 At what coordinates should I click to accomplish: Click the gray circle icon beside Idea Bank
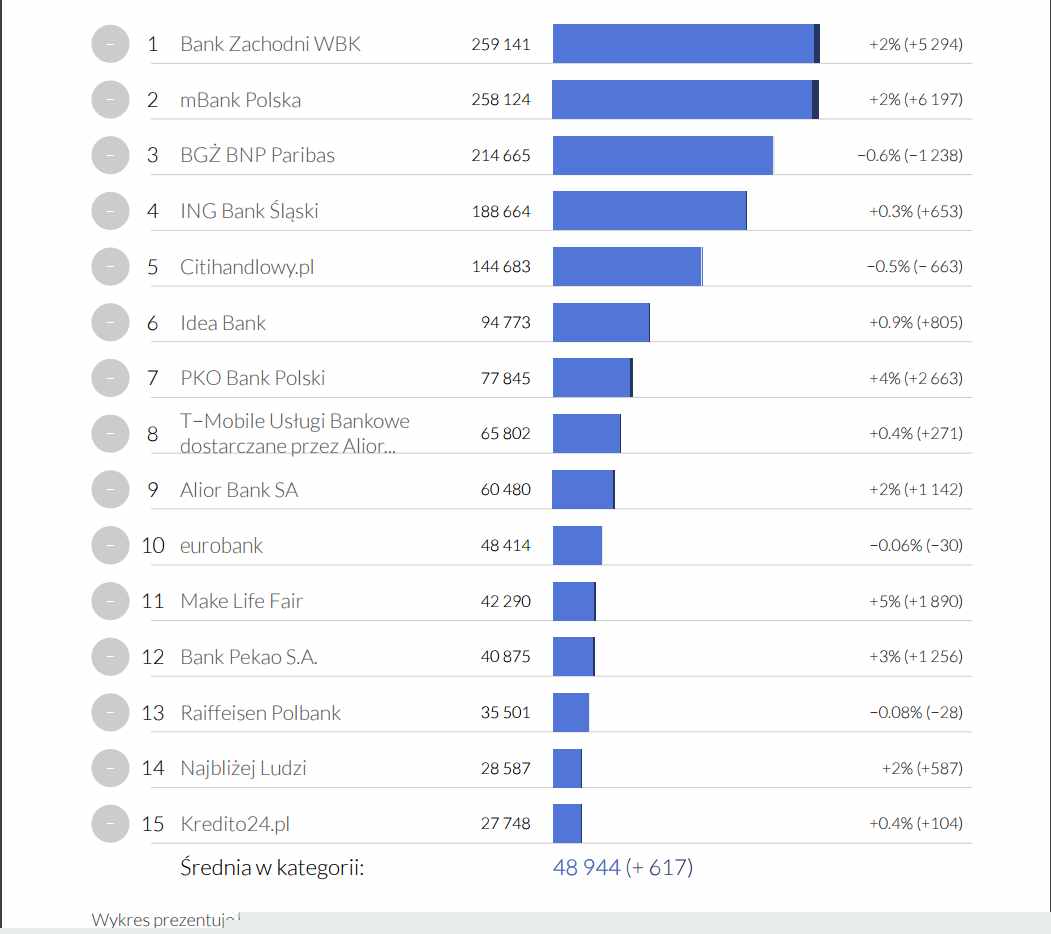pos(110,323)
